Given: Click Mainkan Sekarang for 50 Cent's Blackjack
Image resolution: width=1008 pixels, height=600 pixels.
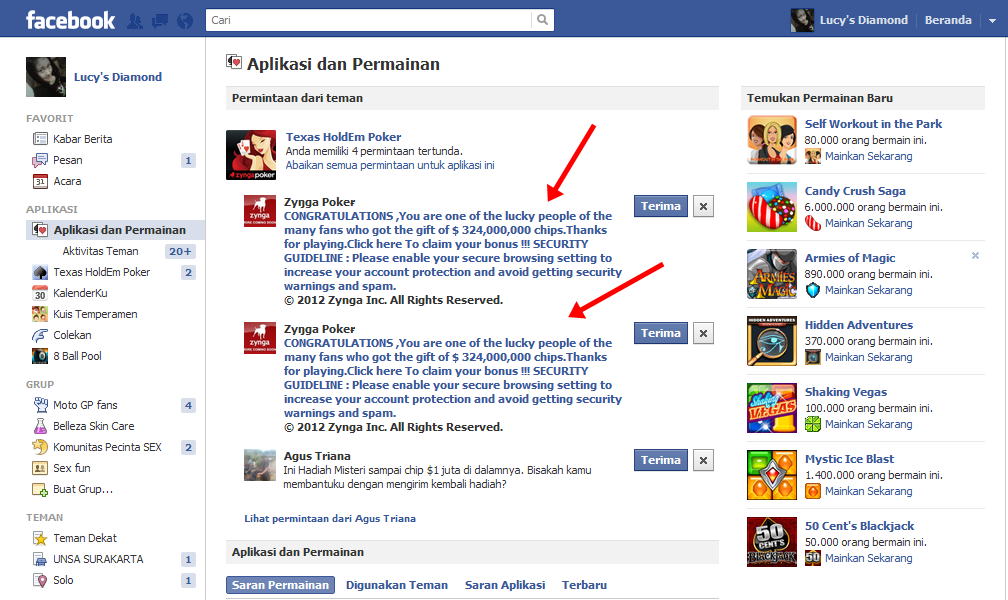Looking at the screenshot, I should click(868, 558).
